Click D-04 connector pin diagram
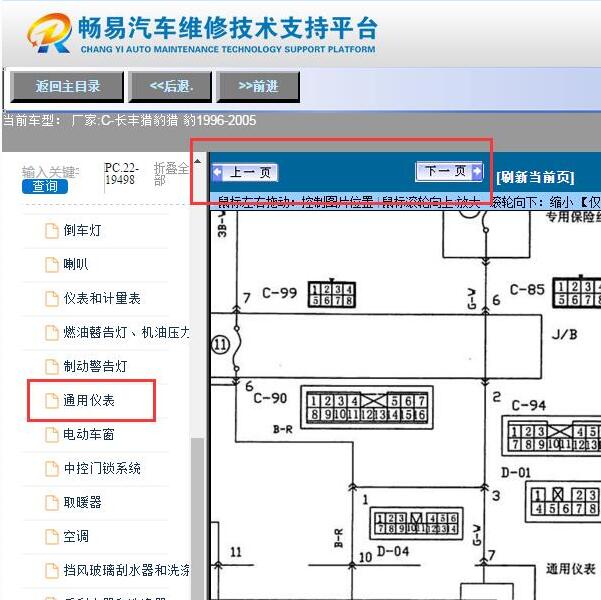Screen dimensions: 601x600 [x=416, y=523]
